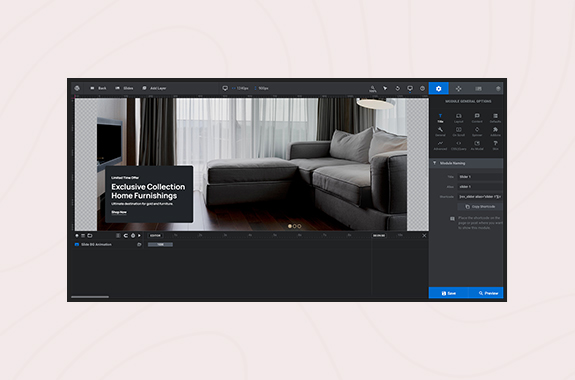Open the On Scroll options section
The width and height of the screenshot is (575, 380).
(459, 132)
